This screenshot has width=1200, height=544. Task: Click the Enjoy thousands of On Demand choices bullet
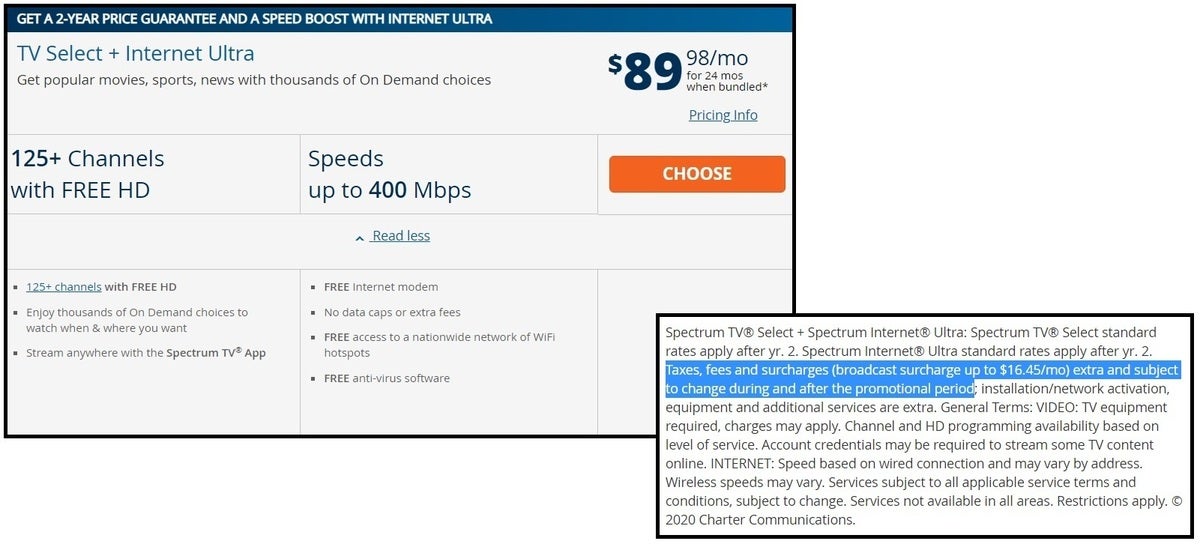(x=137, y=320)
